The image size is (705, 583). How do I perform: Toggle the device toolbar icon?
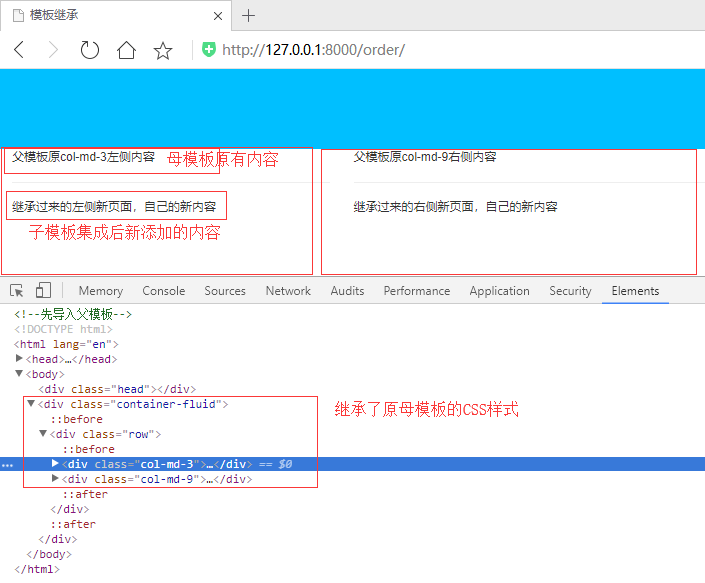coord(43,290)
